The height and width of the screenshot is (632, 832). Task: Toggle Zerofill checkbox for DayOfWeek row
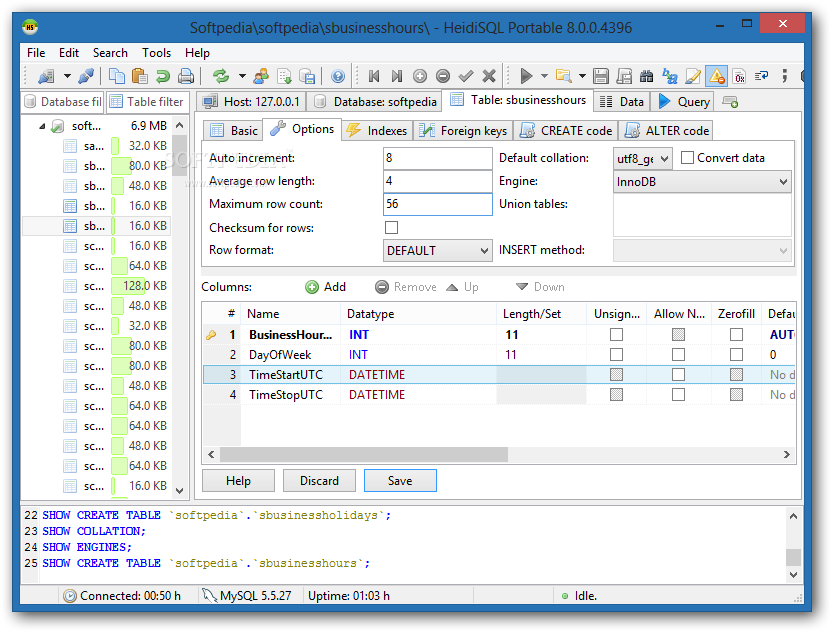(x=736, y=354)
